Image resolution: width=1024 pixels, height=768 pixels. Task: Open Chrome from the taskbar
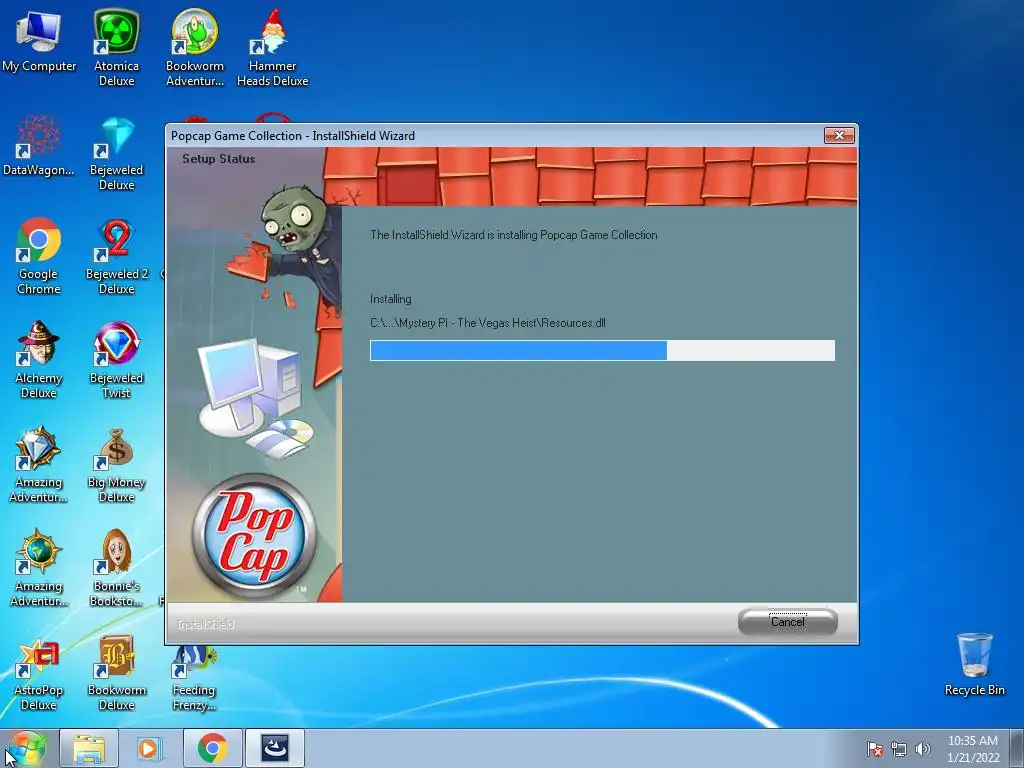212,748
